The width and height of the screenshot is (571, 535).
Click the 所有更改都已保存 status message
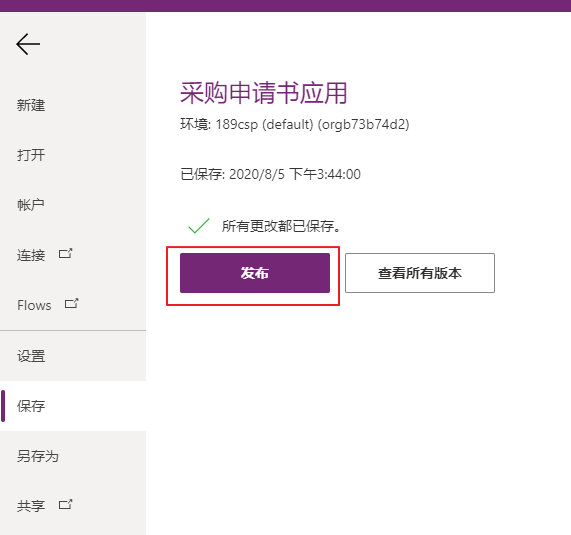281,226
